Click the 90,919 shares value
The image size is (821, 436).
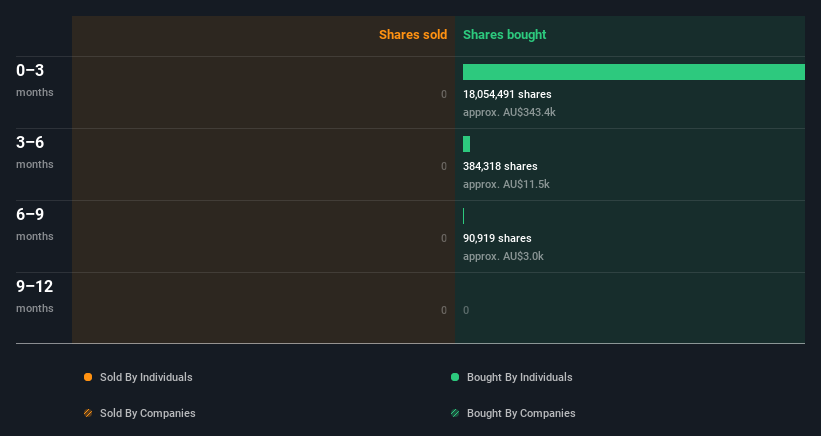(497, 238)
